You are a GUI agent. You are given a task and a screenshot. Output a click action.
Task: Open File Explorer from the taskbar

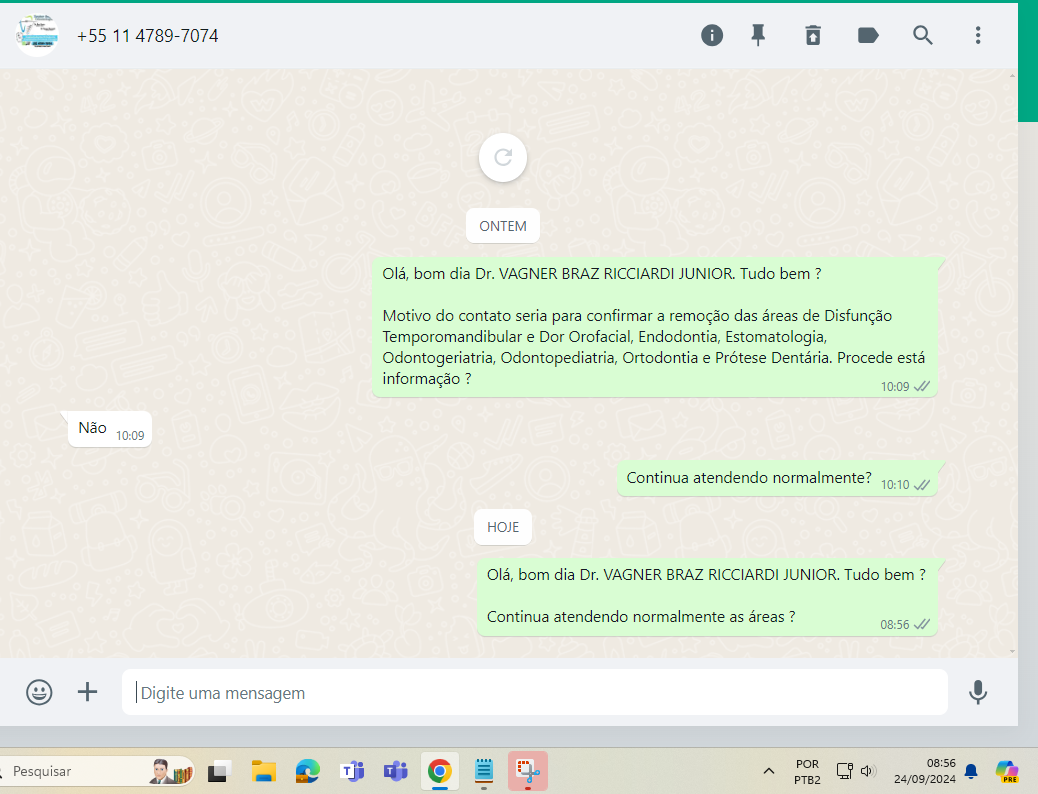pos(263,771)
